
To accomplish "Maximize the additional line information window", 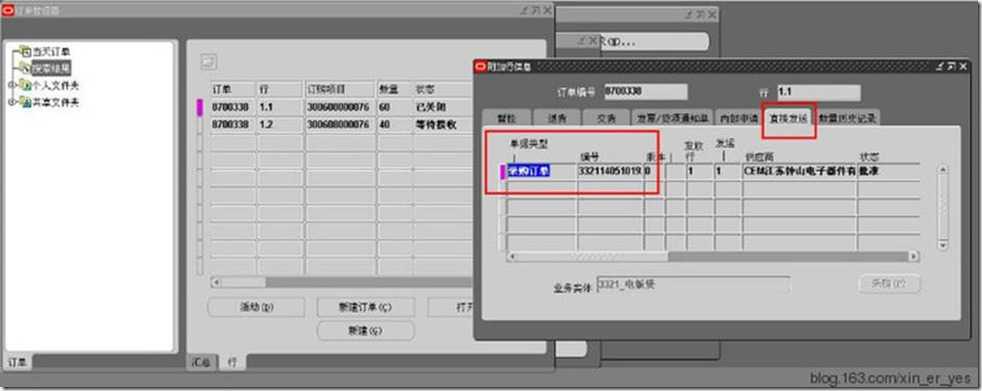I will [x=951, y=66].
